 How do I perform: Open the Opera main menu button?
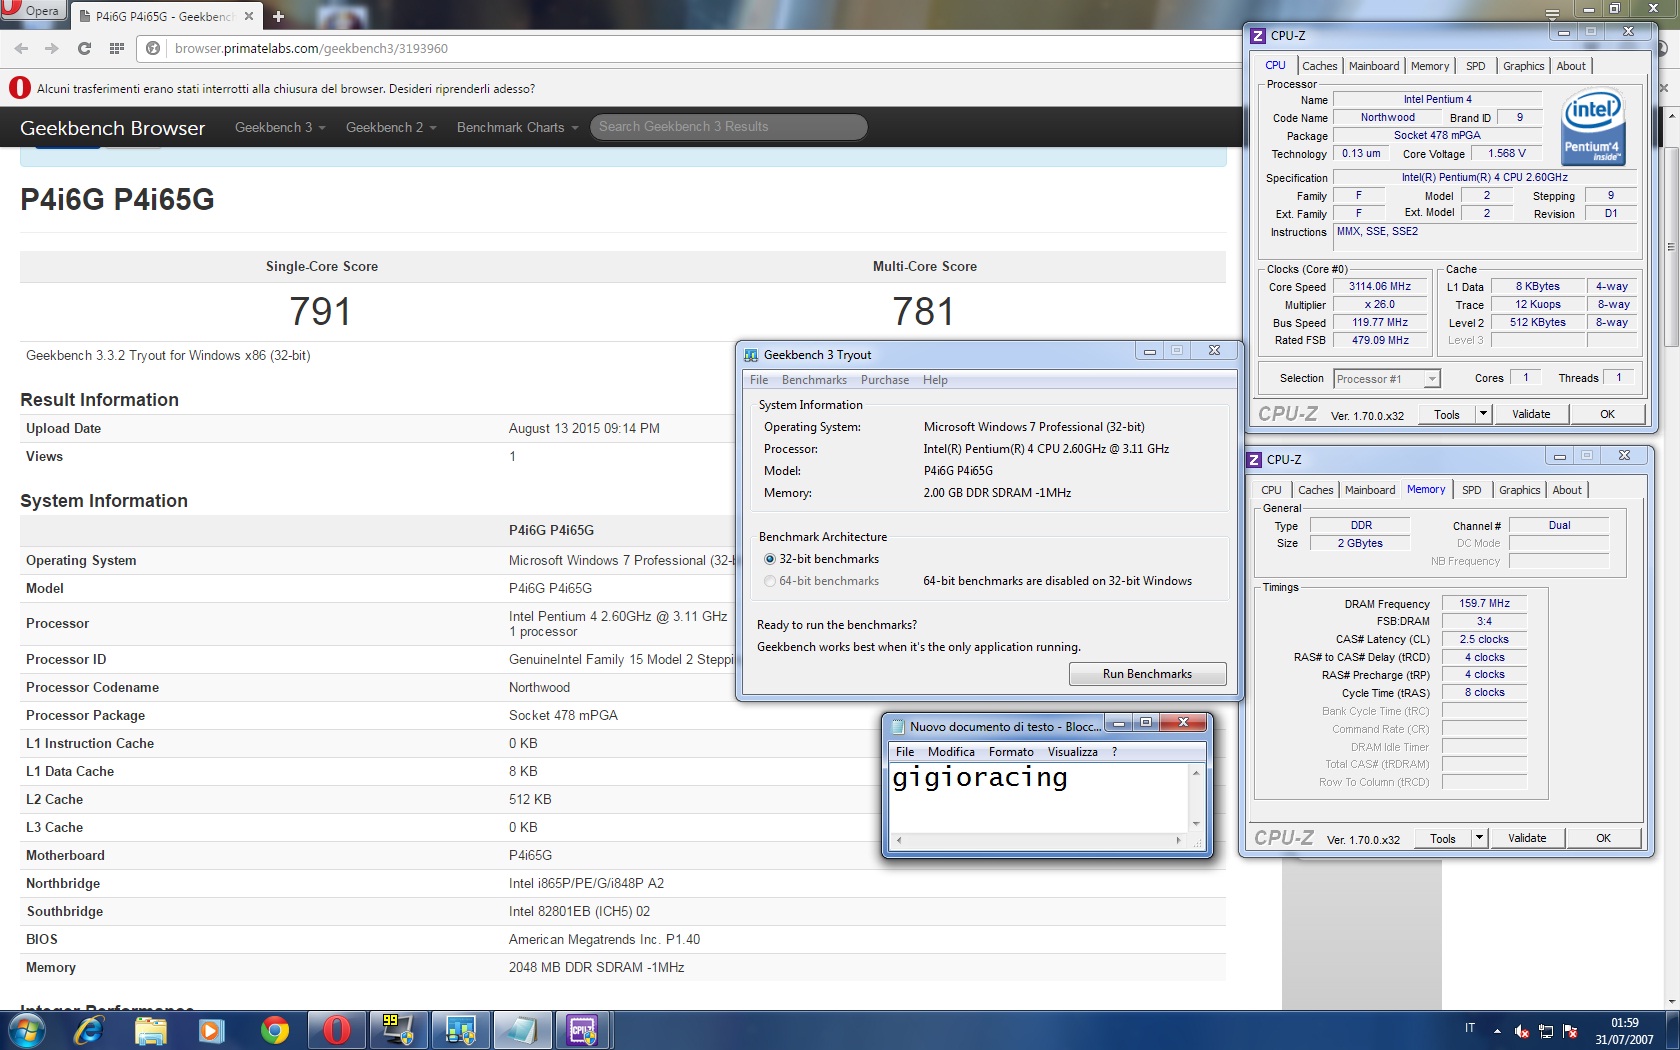pyautogui.click(x=32, y=11)
